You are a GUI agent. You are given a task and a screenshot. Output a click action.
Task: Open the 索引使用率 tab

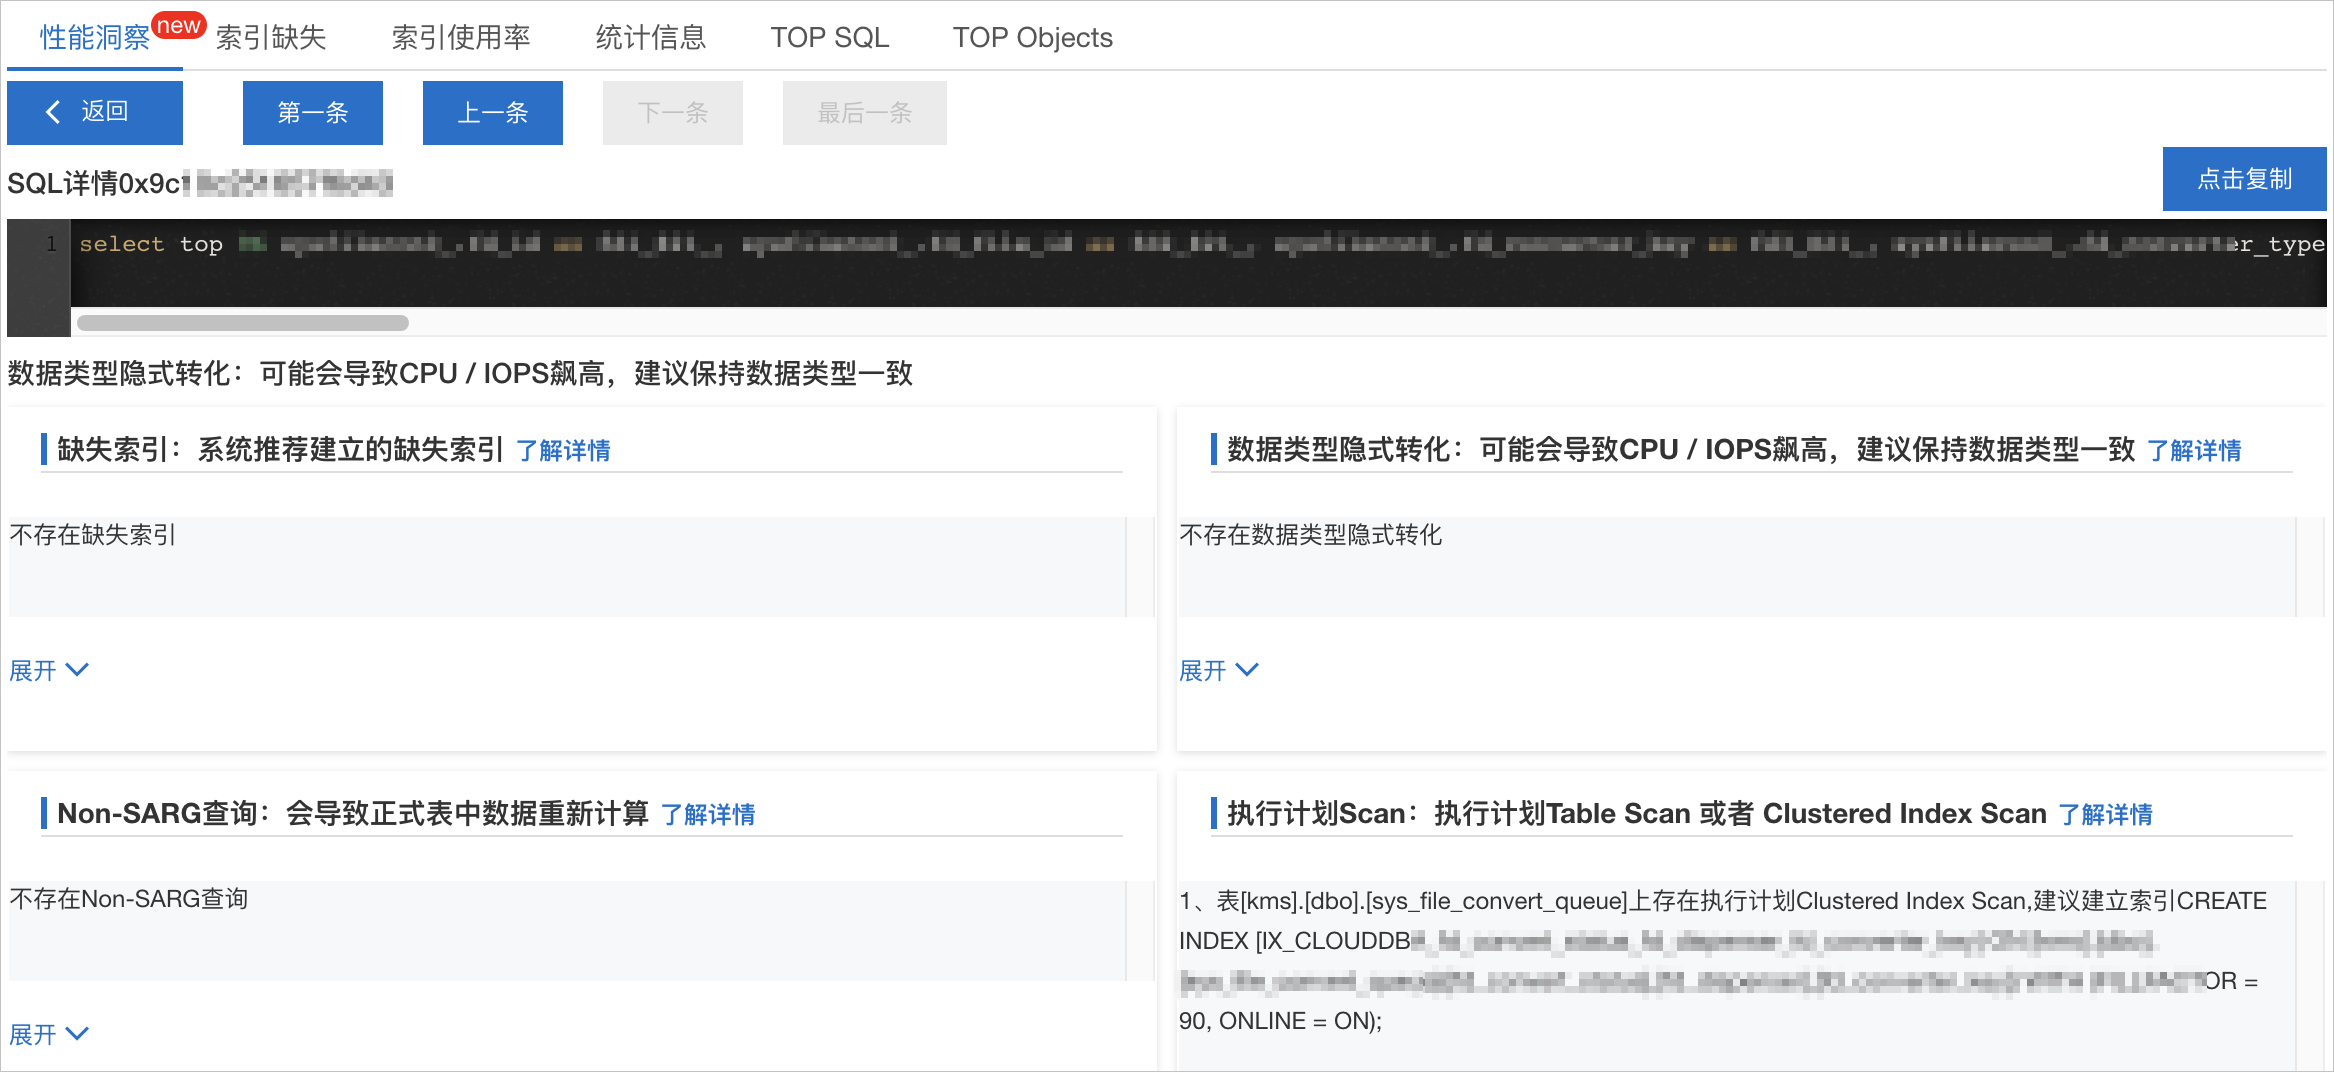[x=461, y=37]
